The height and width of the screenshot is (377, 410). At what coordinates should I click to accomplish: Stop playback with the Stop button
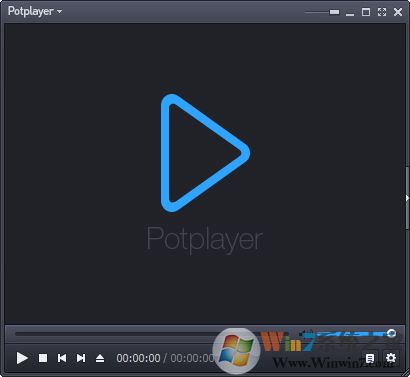pyautogui.click(x=43, y=358)
